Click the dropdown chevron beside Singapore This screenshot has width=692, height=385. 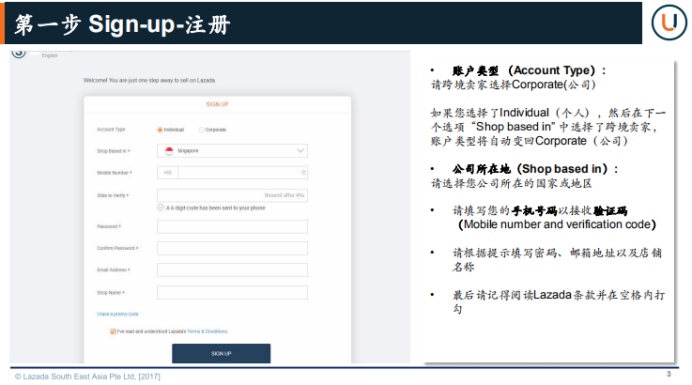coord(300,151)
